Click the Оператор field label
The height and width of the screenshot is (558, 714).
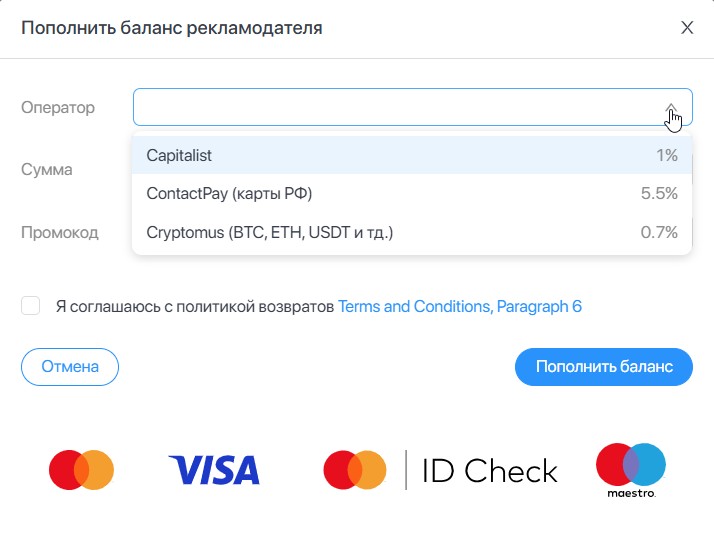point(58,107)
